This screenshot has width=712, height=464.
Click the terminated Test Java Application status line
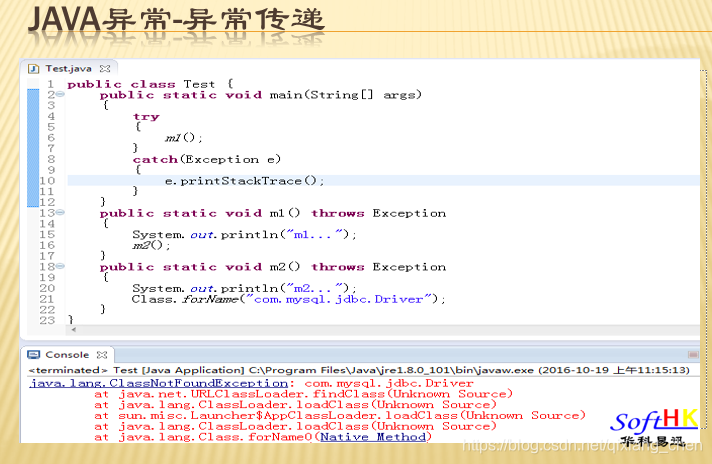(359, 370)
